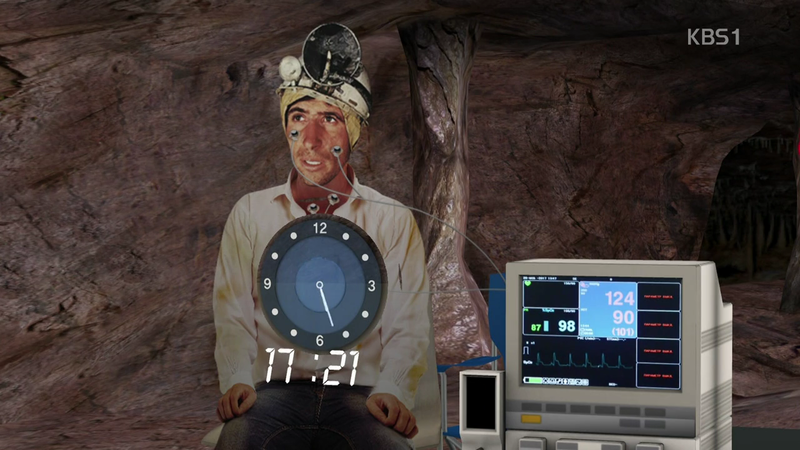Click the clock's center hand pivot
Image resolution: width=800 pixels, height=450 pixels.
(x=319, y=285)
